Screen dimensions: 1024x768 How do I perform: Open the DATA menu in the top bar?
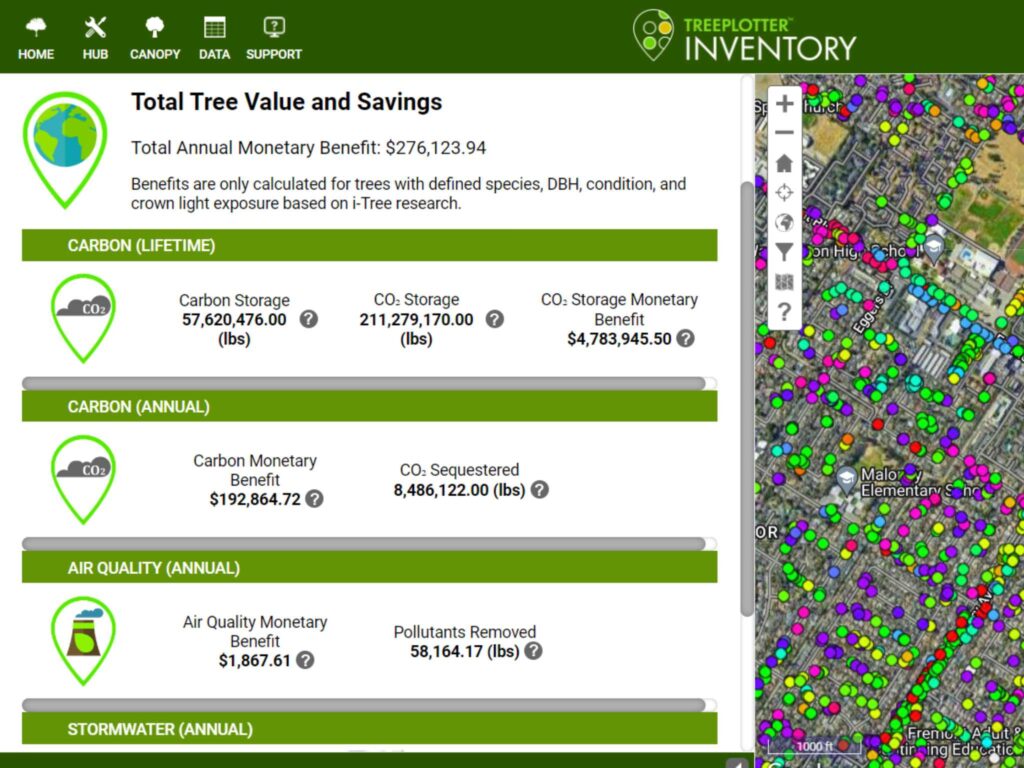click(x=214, y=35)
